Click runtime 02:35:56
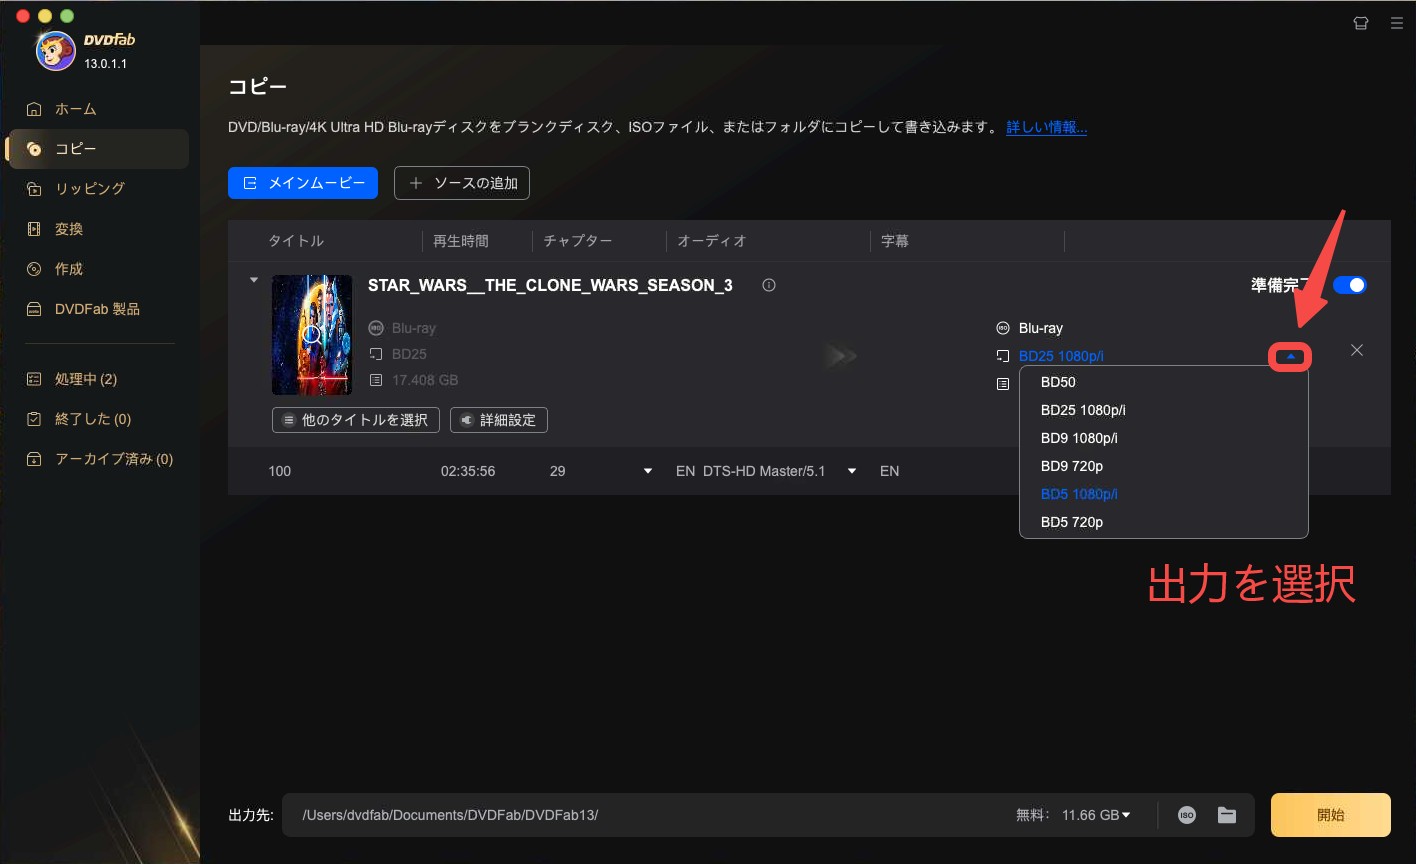Image resolution: width=1416 pixels, height=864 pixels. (468, 471)
